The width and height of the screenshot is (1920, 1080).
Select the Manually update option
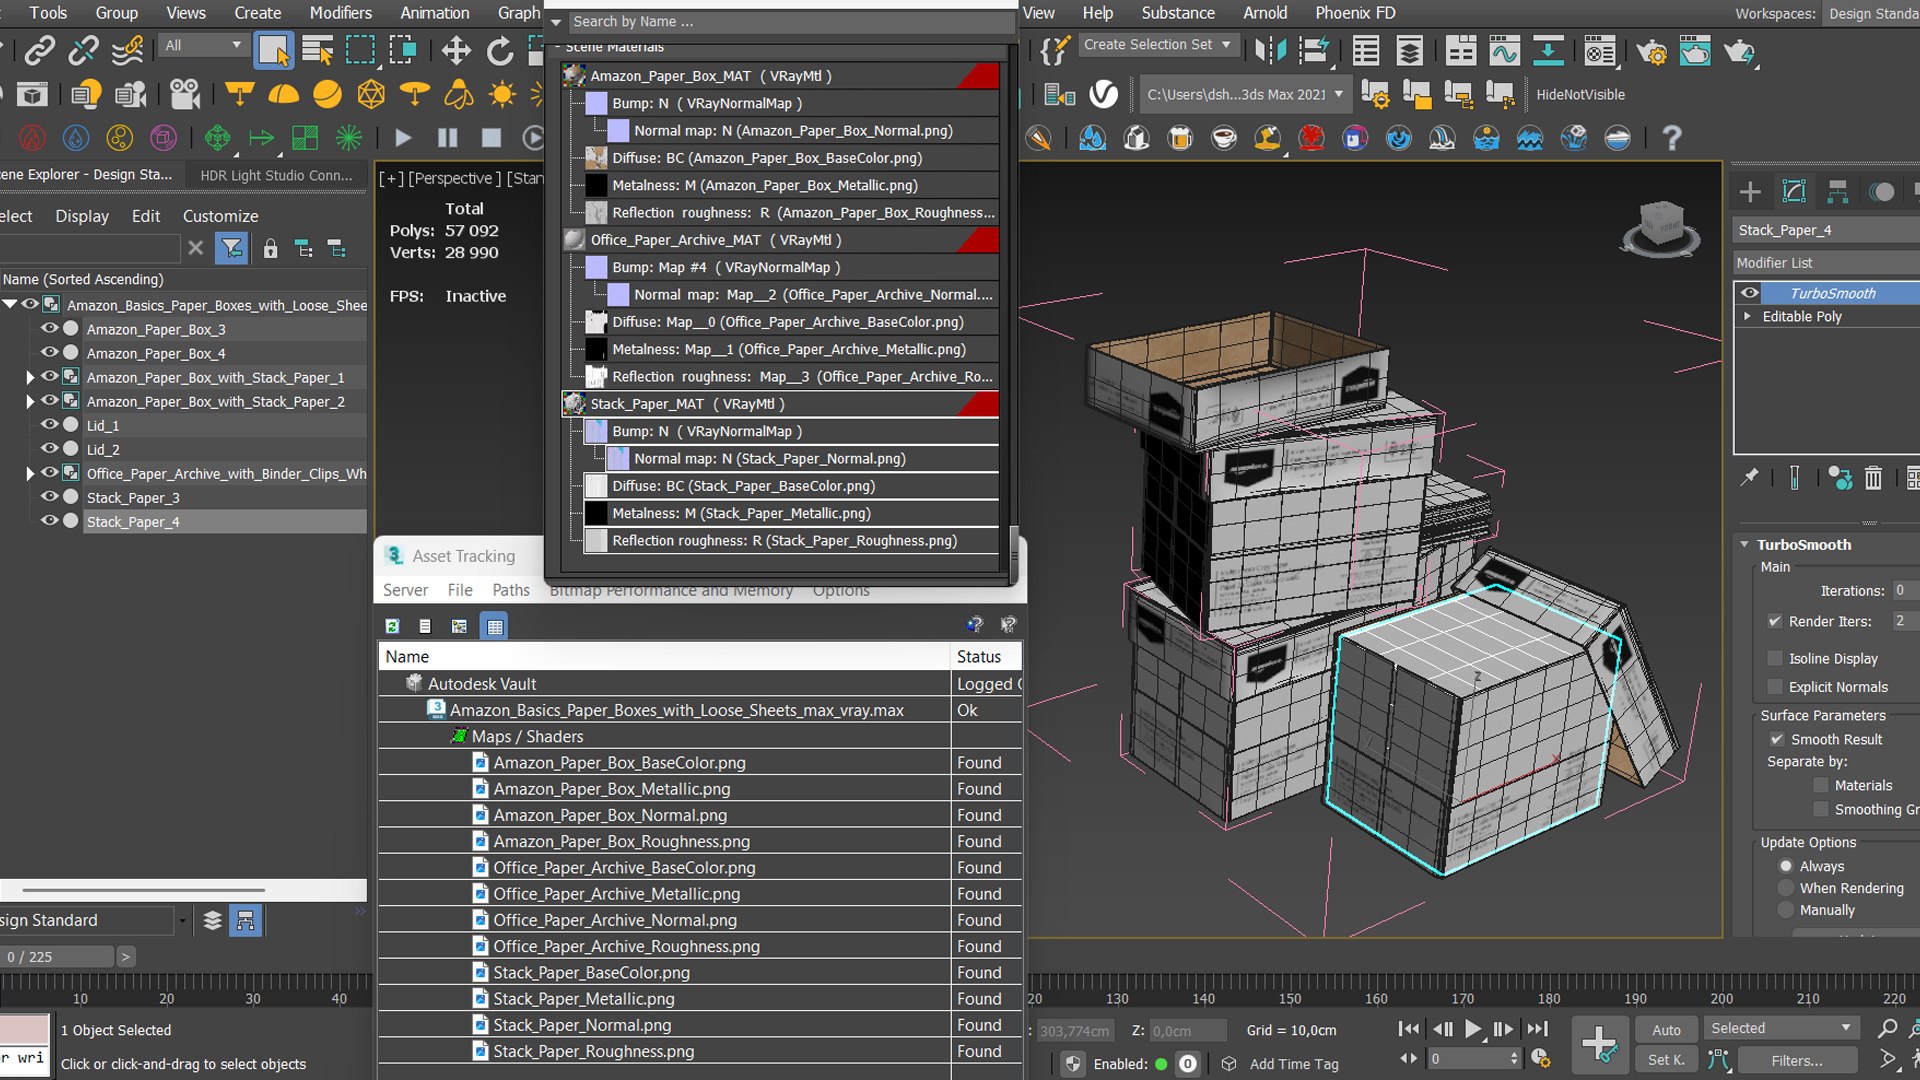(x=1786, y=910)
